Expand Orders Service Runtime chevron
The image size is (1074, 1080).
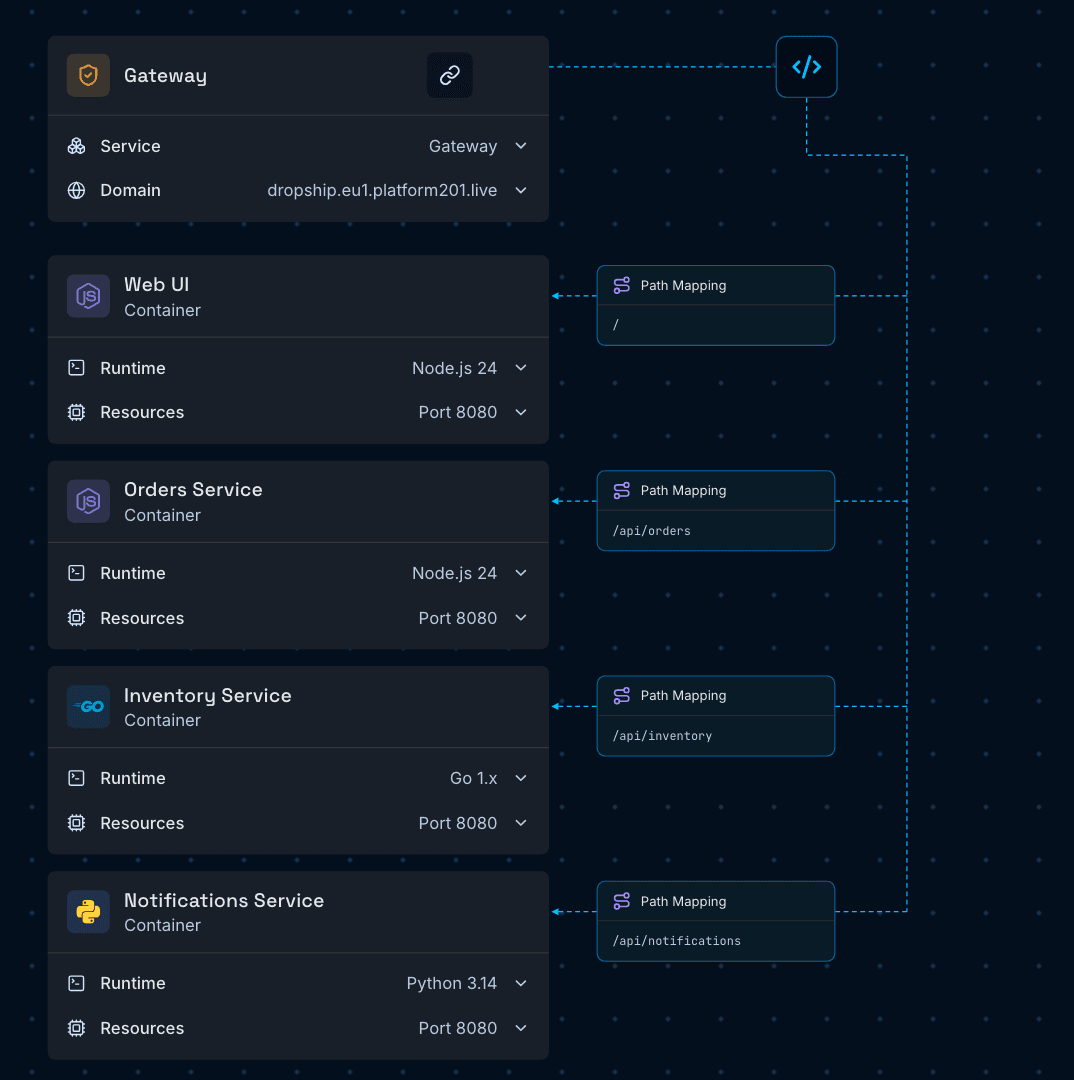coord(521,573)
